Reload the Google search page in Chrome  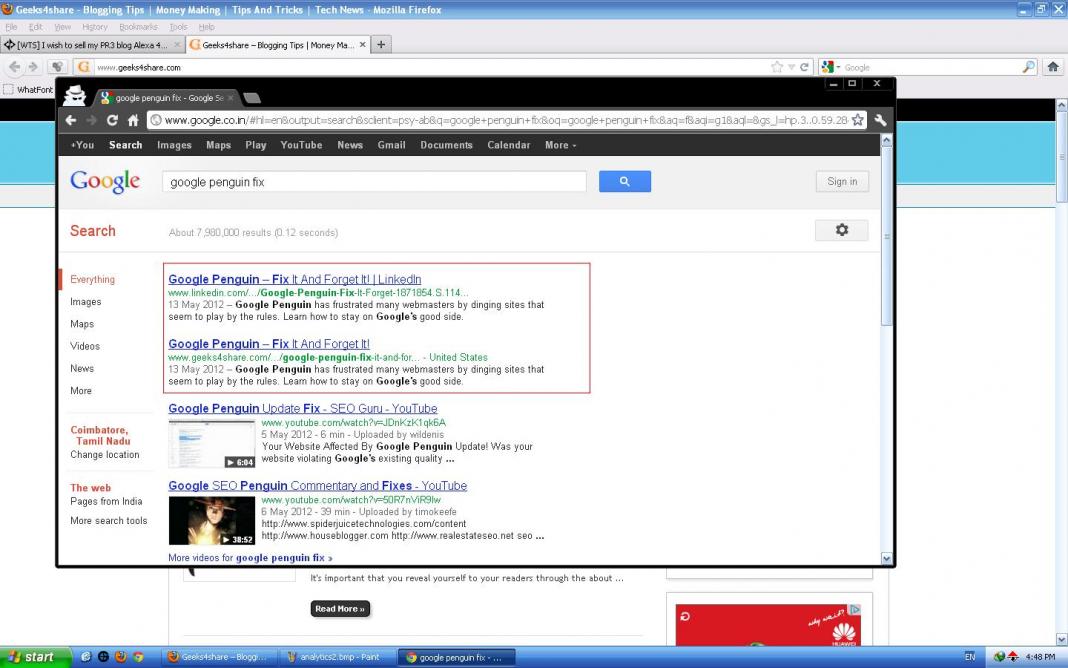(112, 121)
